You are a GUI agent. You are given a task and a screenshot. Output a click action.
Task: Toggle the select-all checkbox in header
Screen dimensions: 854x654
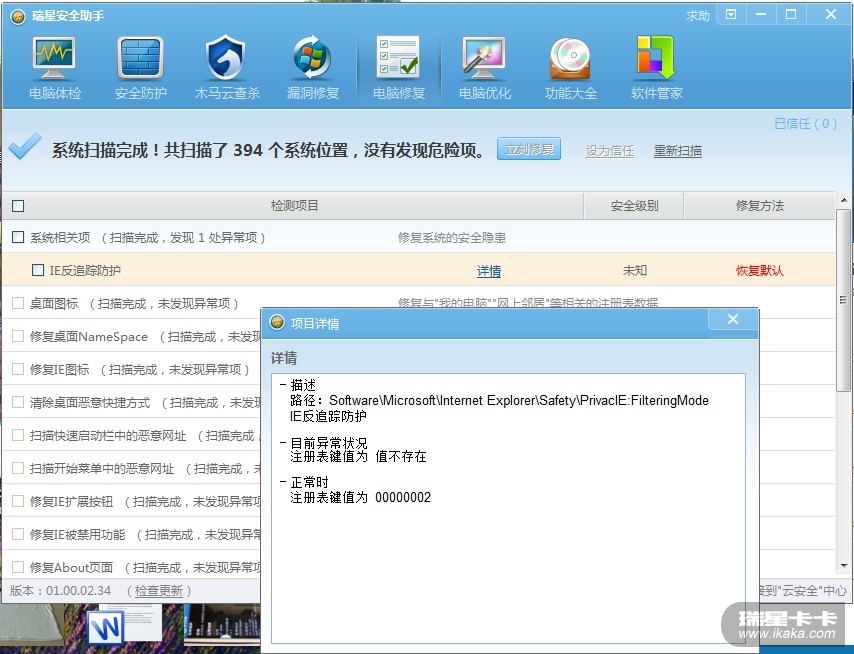(18, 206)
